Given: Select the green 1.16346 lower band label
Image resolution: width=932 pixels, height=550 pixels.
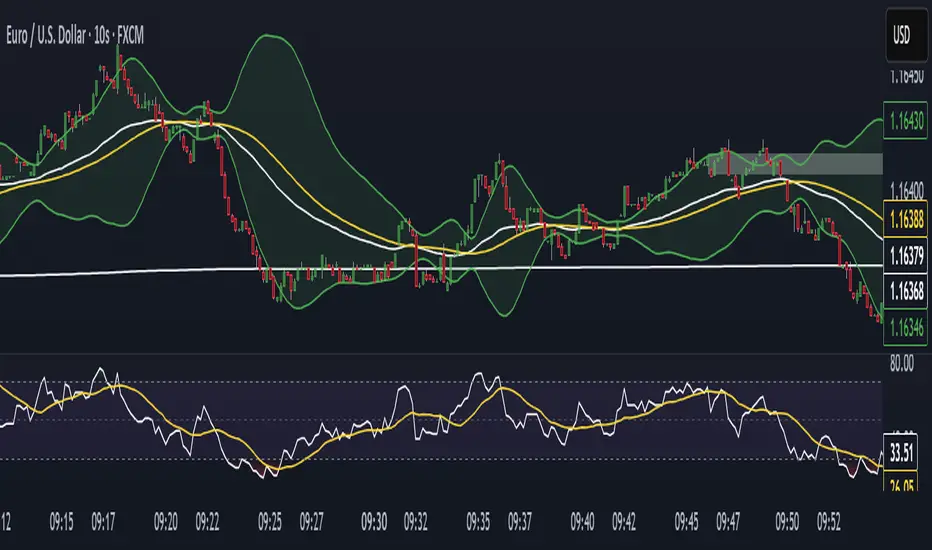Looking at the screenshot, I should (906, 326).
